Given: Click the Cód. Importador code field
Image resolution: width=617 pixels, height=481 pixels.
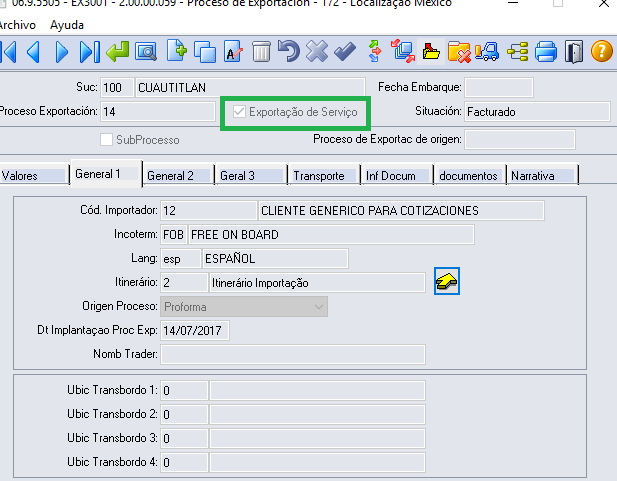Looking at the screenshot, I should coord(209,211).
